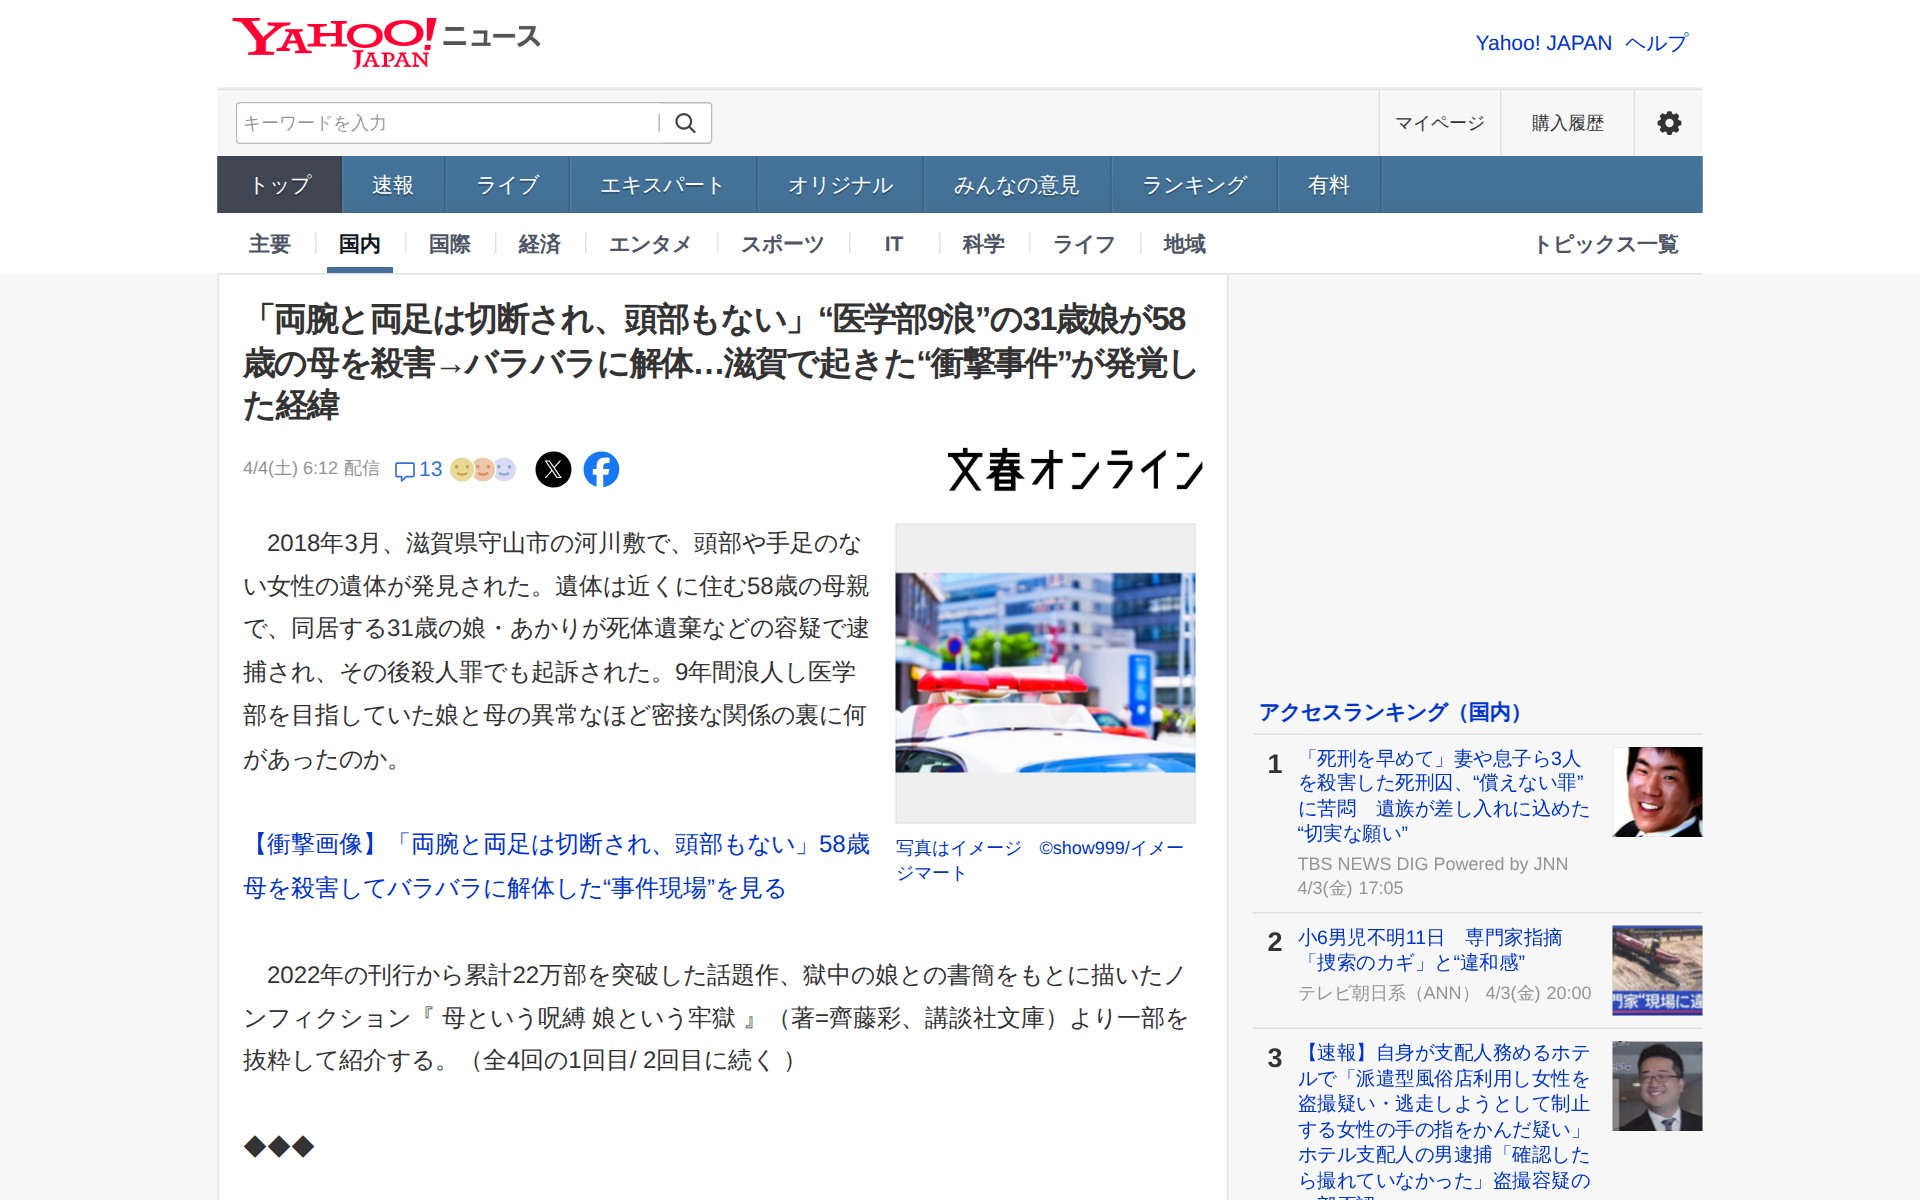Viewport: 1920px width, 1200px height.
Task: Click the search magnifier icon
Action: 686,122
